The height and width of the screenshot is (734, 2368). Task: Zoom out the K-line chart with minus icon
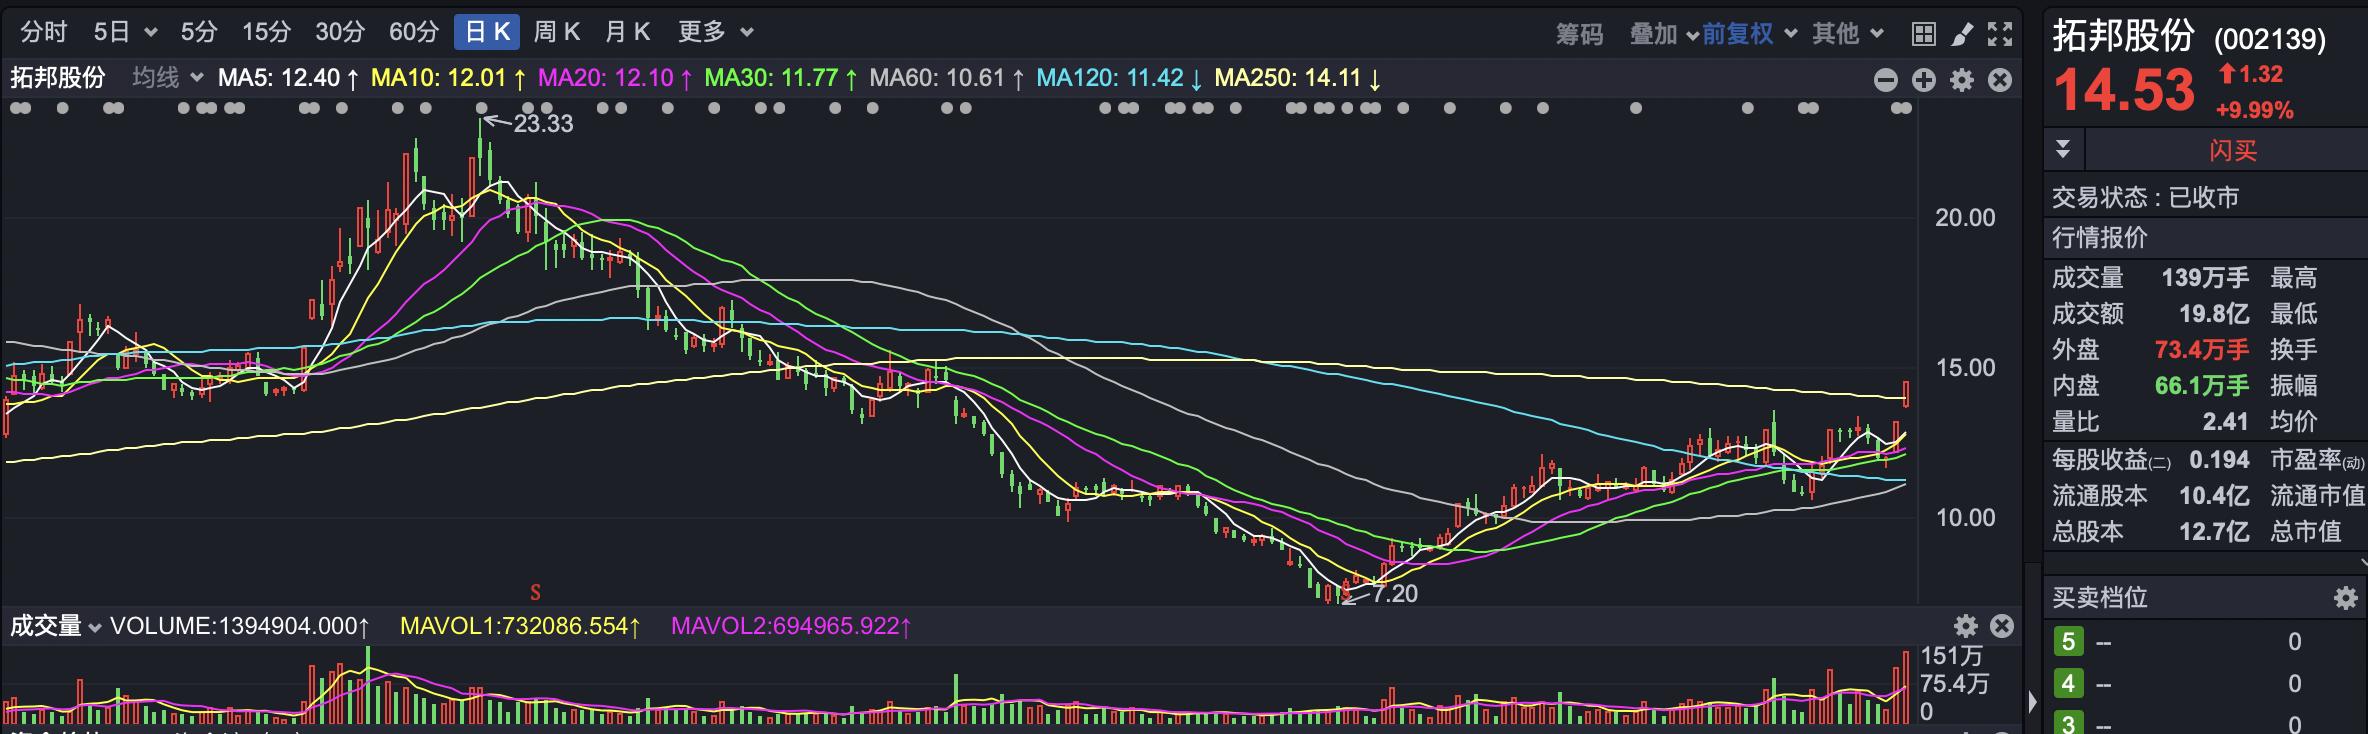[1885, 80]
